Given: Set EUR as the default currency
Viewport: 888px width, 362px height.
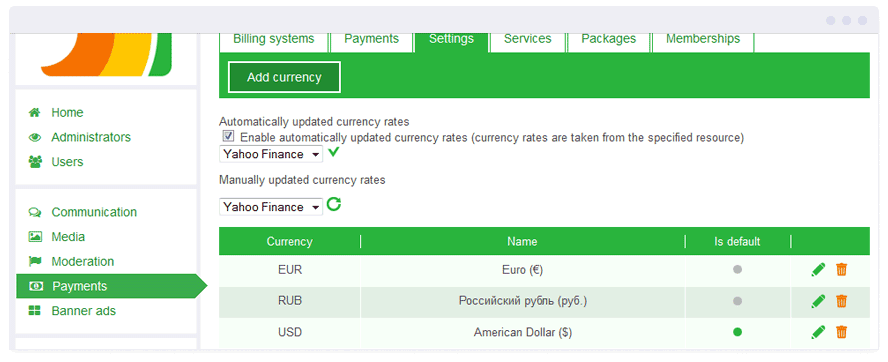Looking at the screenshot, I should (737, 270).
